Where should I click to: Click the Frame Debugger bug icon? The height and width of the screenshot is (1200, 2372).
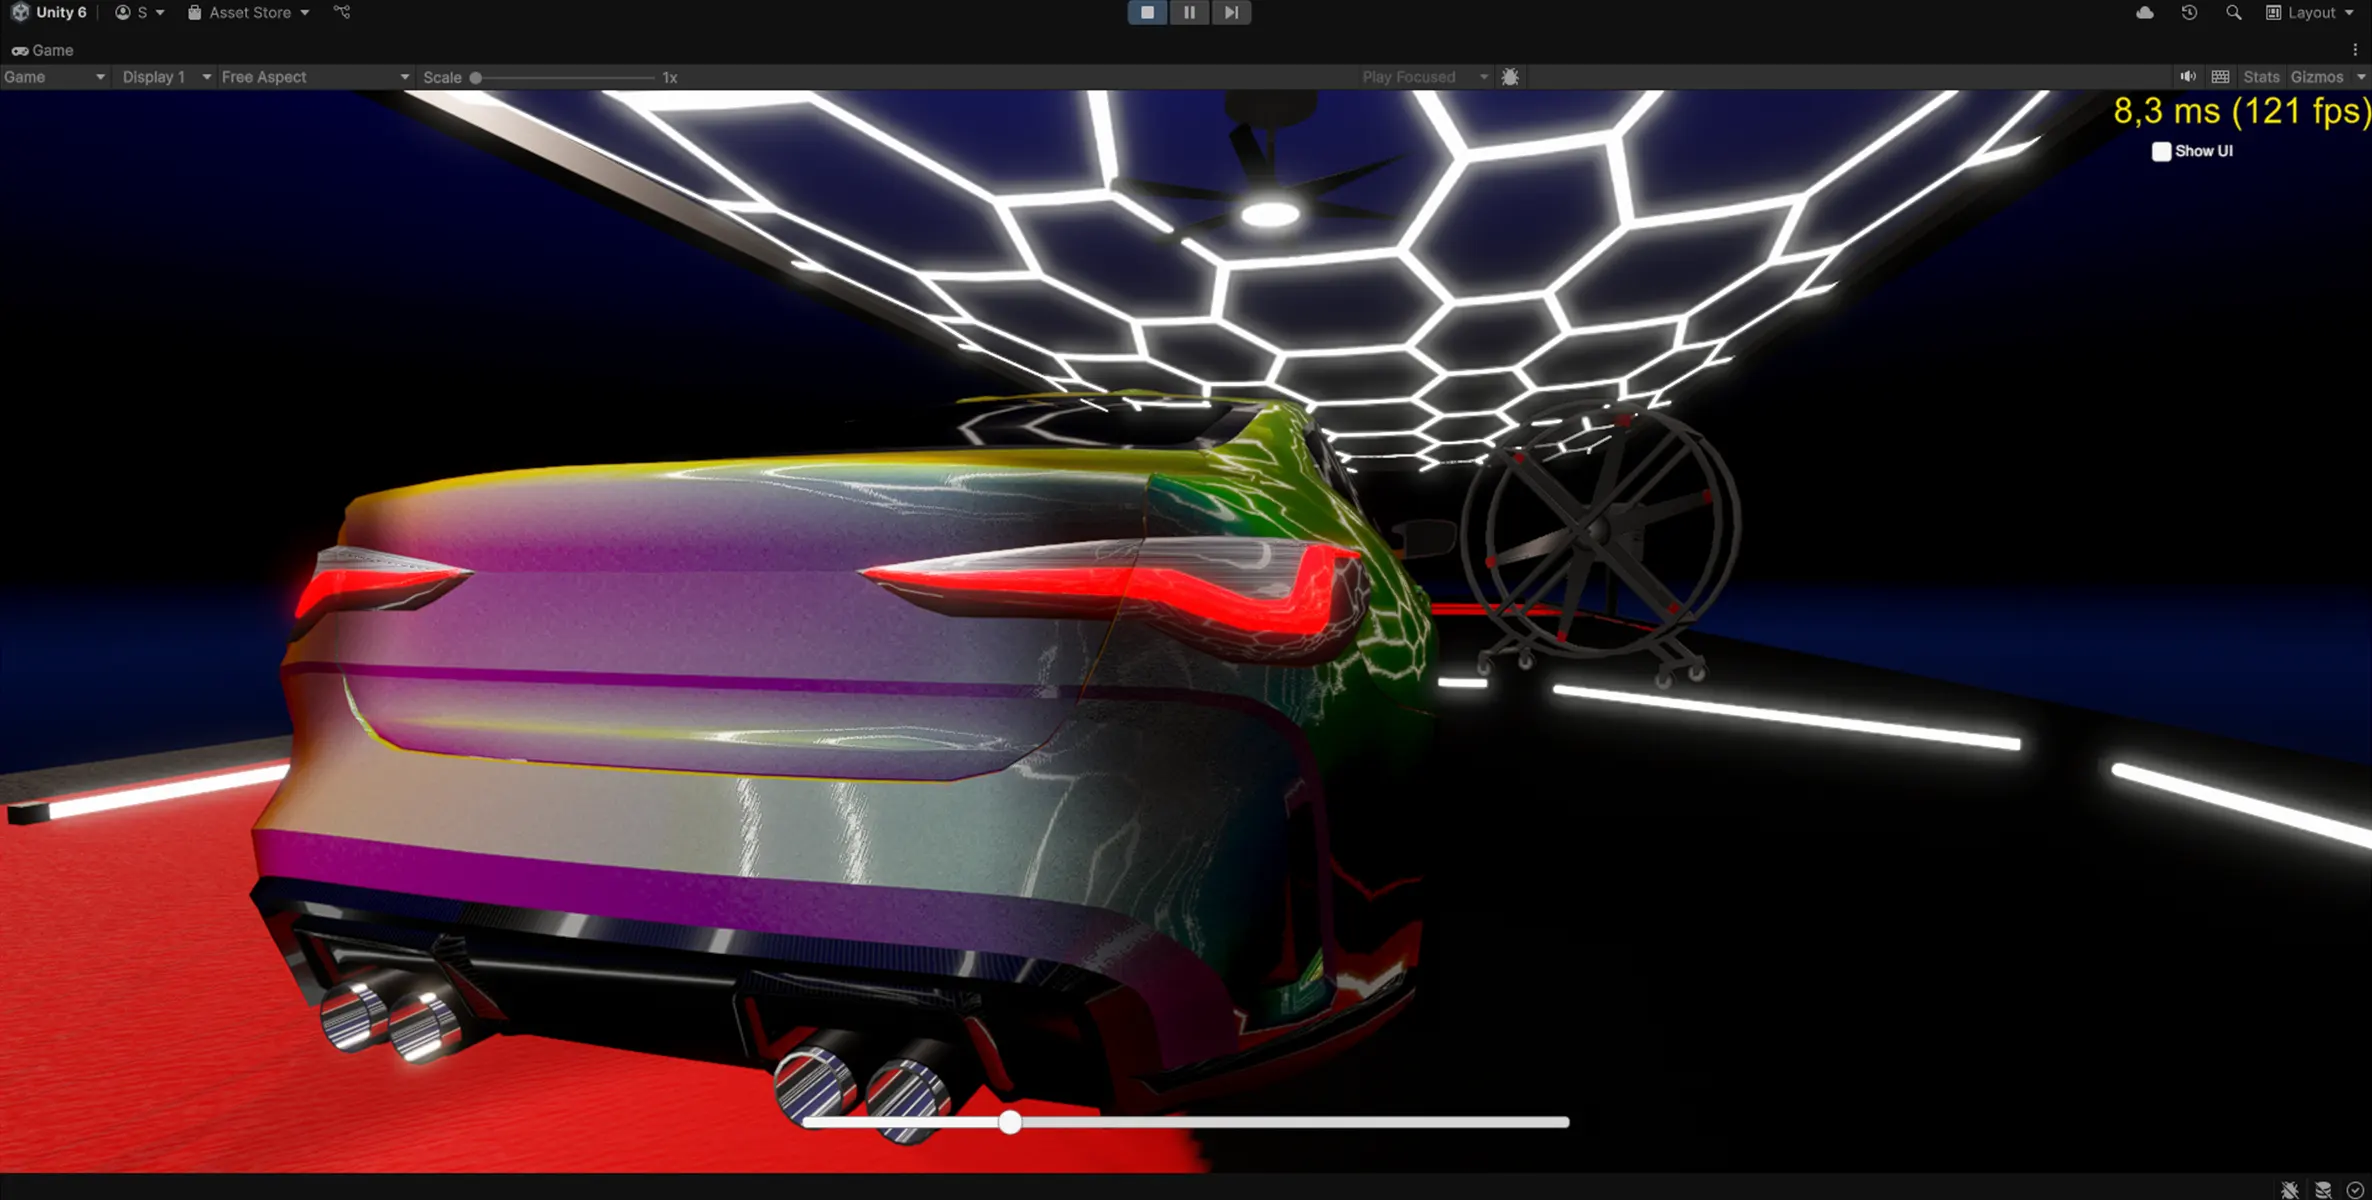1510,77
